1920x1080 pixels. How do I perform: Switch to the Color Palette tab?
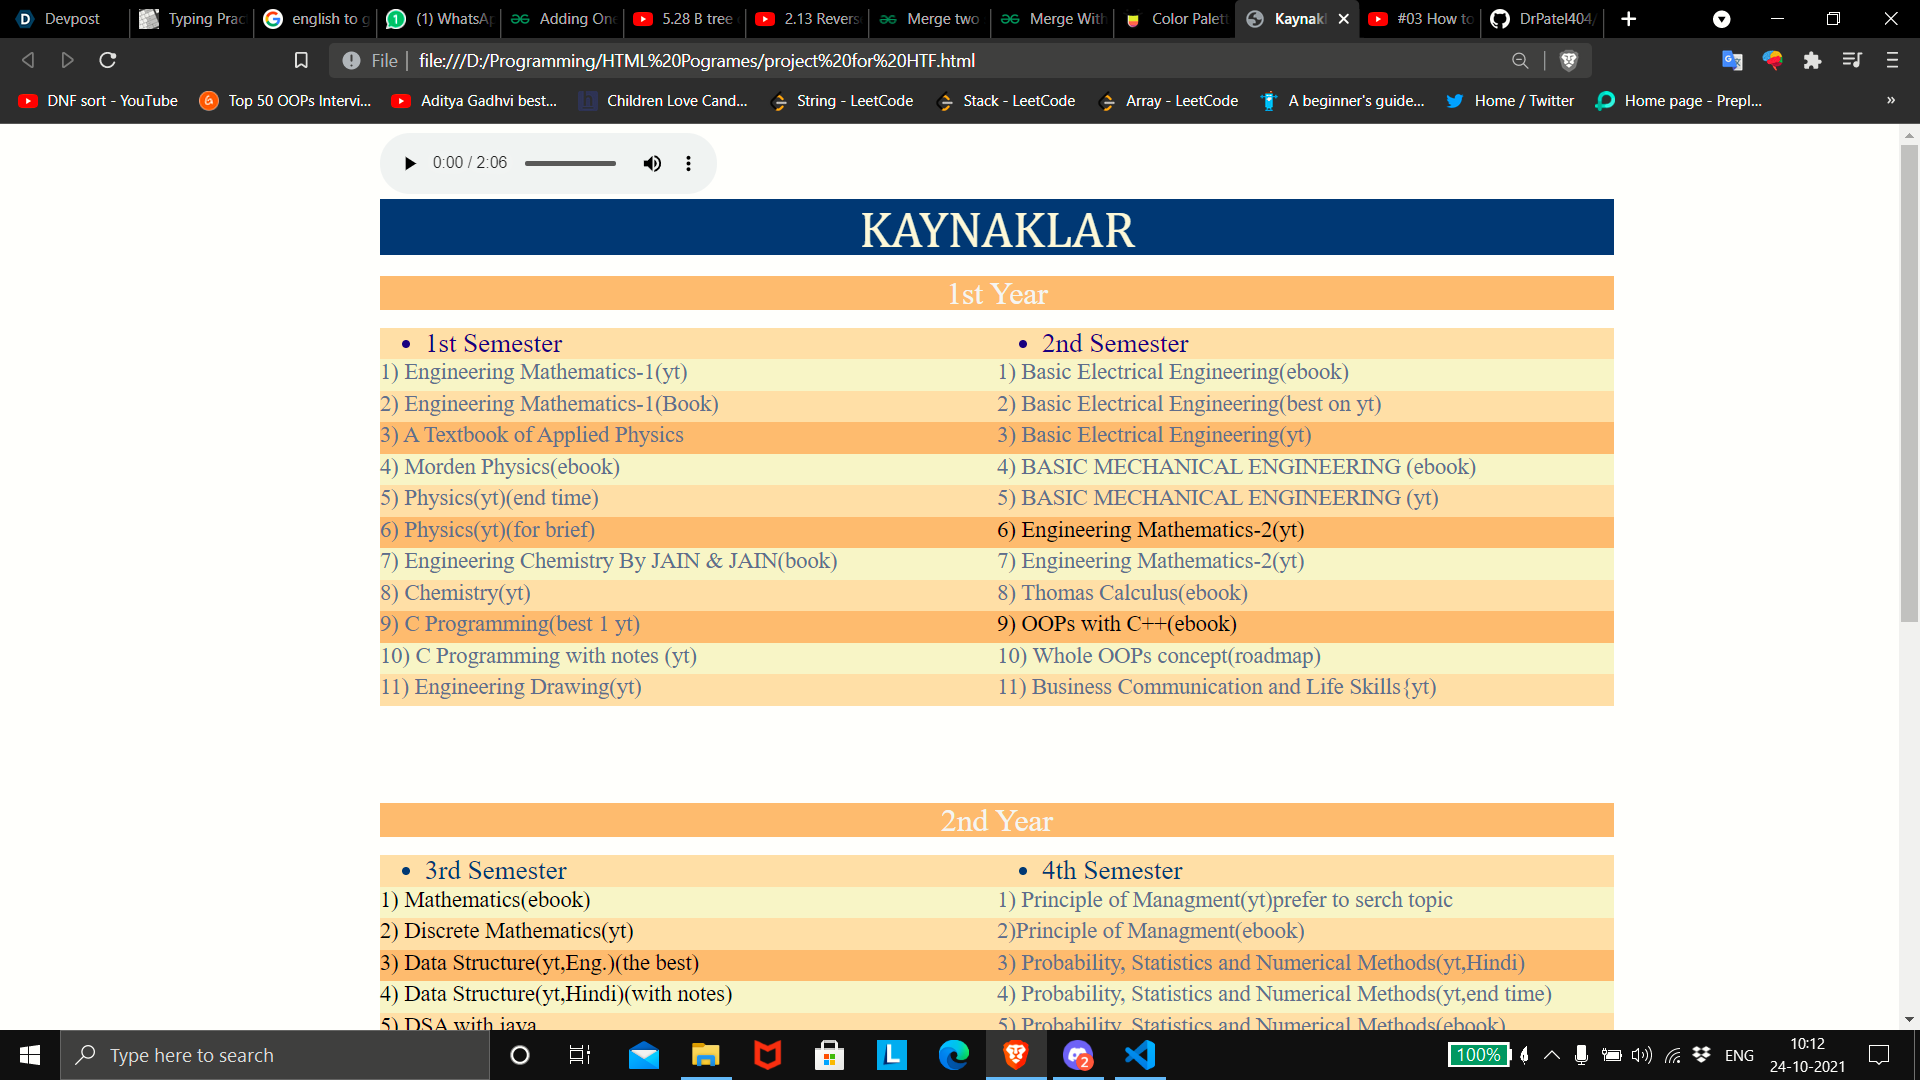click(1177, 19)
